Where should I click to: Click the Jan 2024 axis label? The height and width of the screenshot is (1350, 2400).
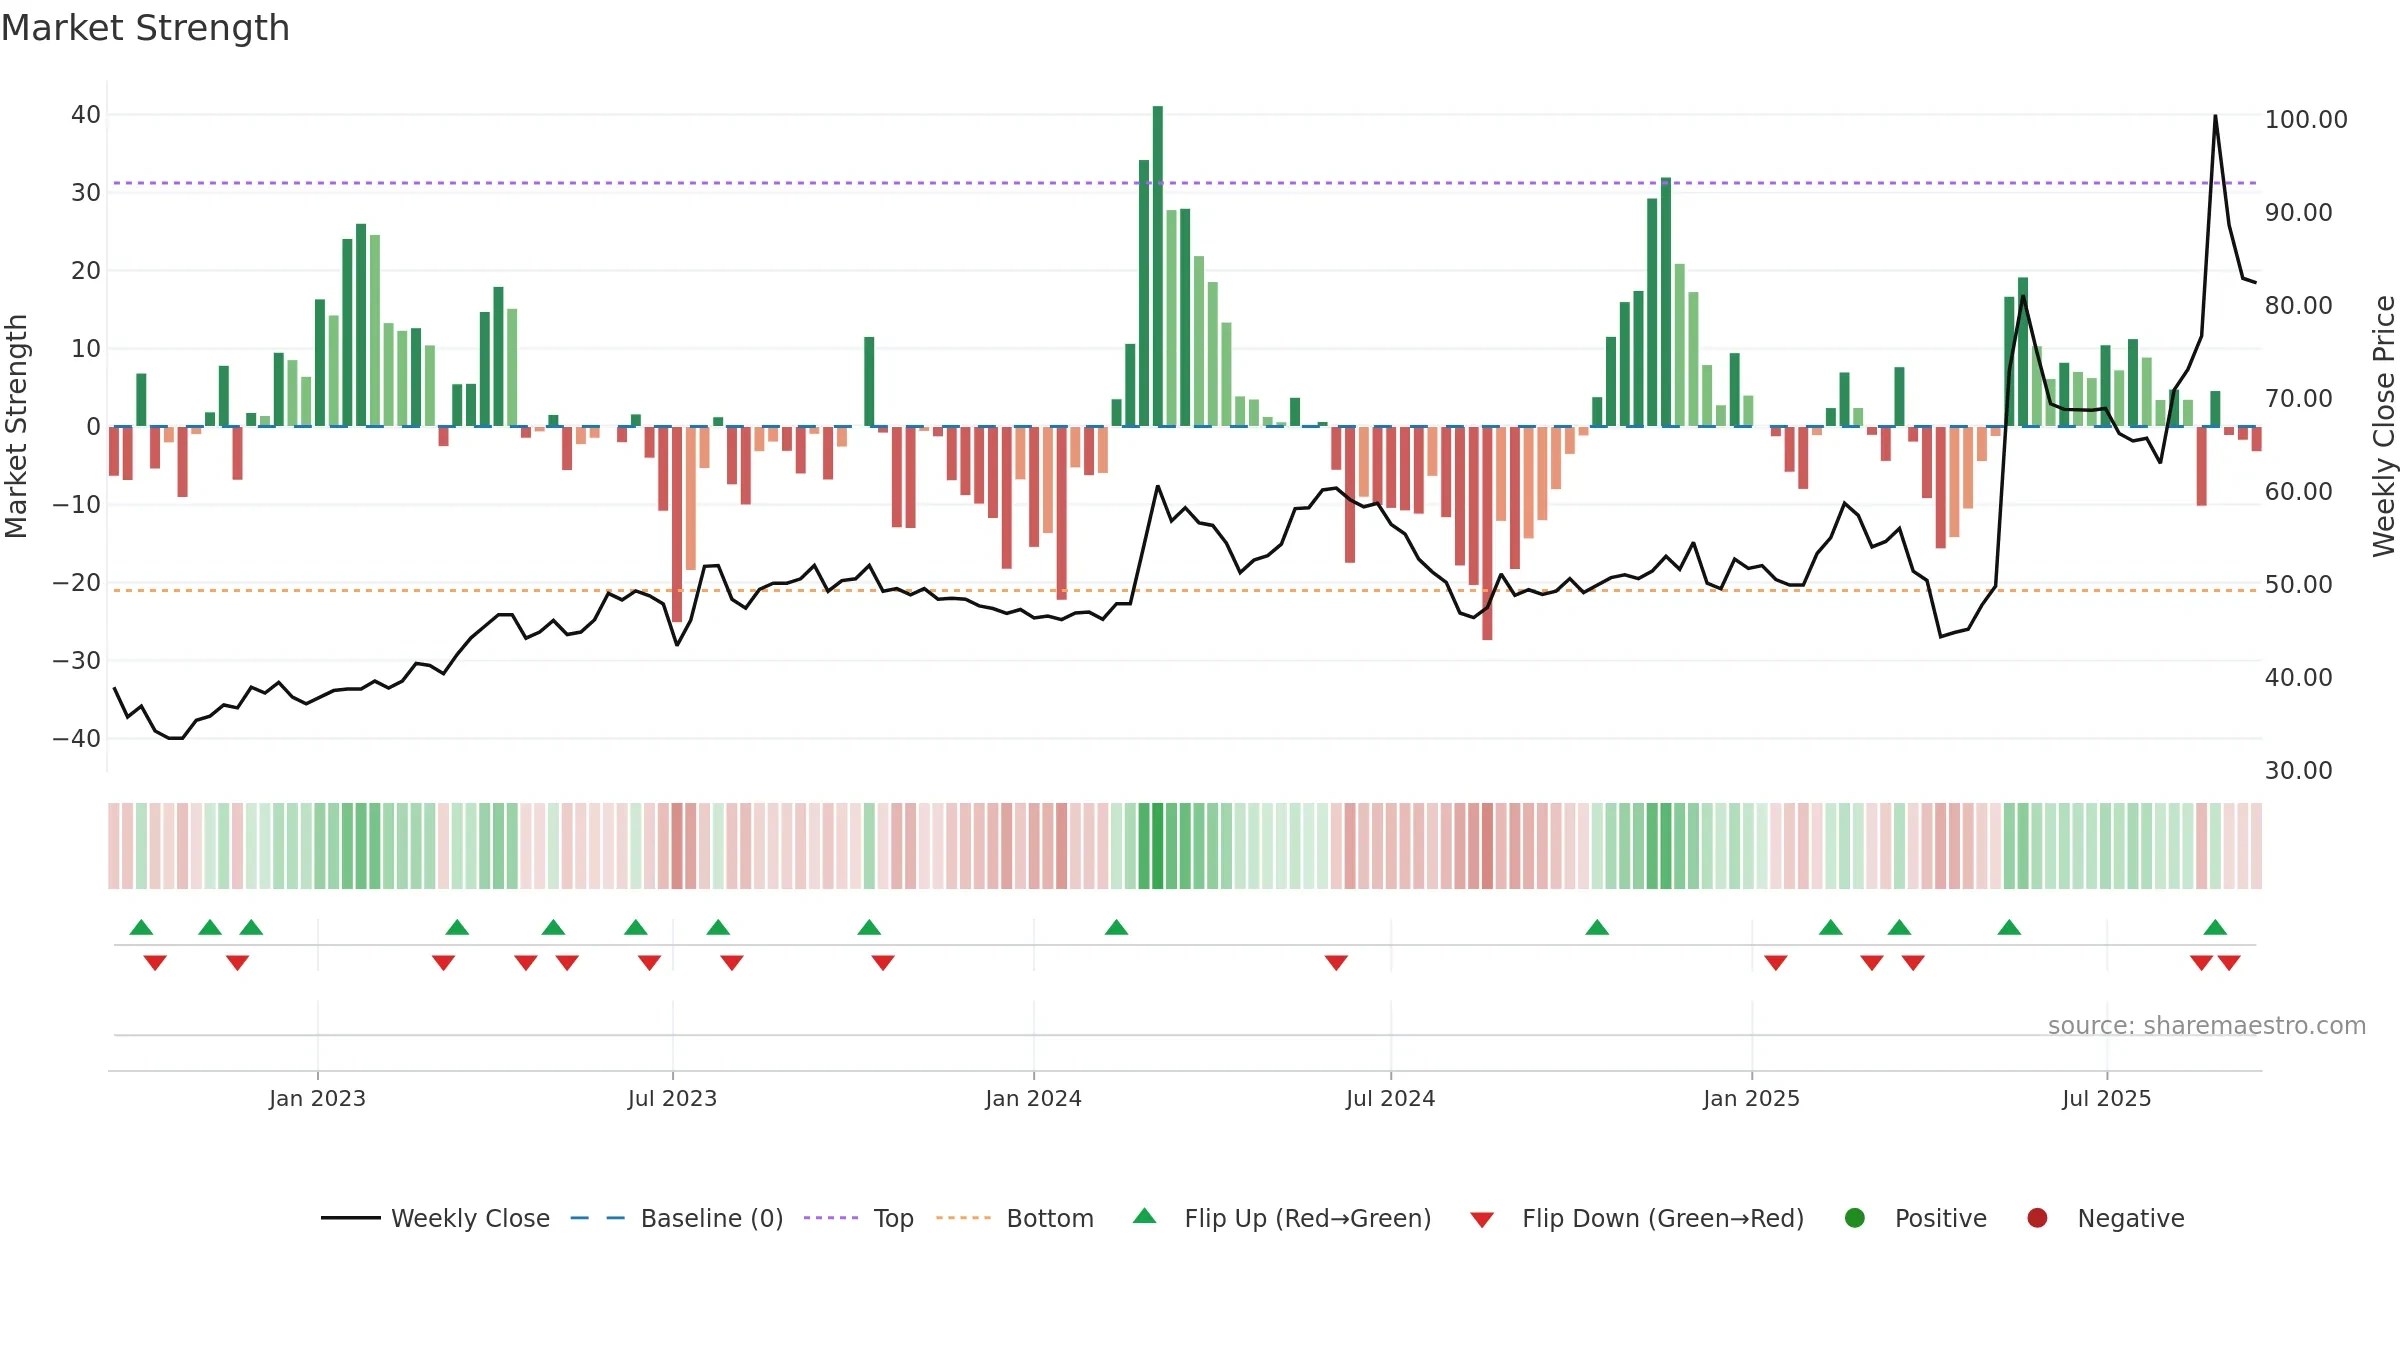tap(1033, 1098)
